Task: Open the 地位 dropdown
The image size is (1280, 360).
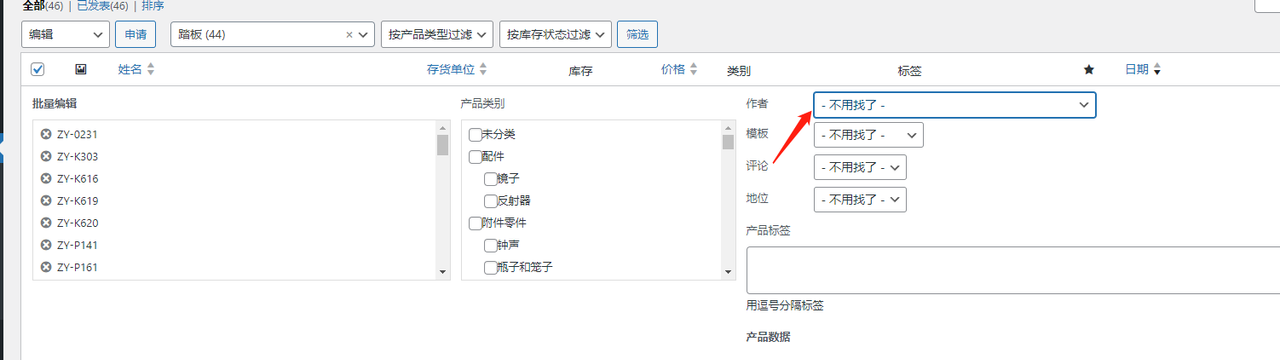Action: point(860,199)
